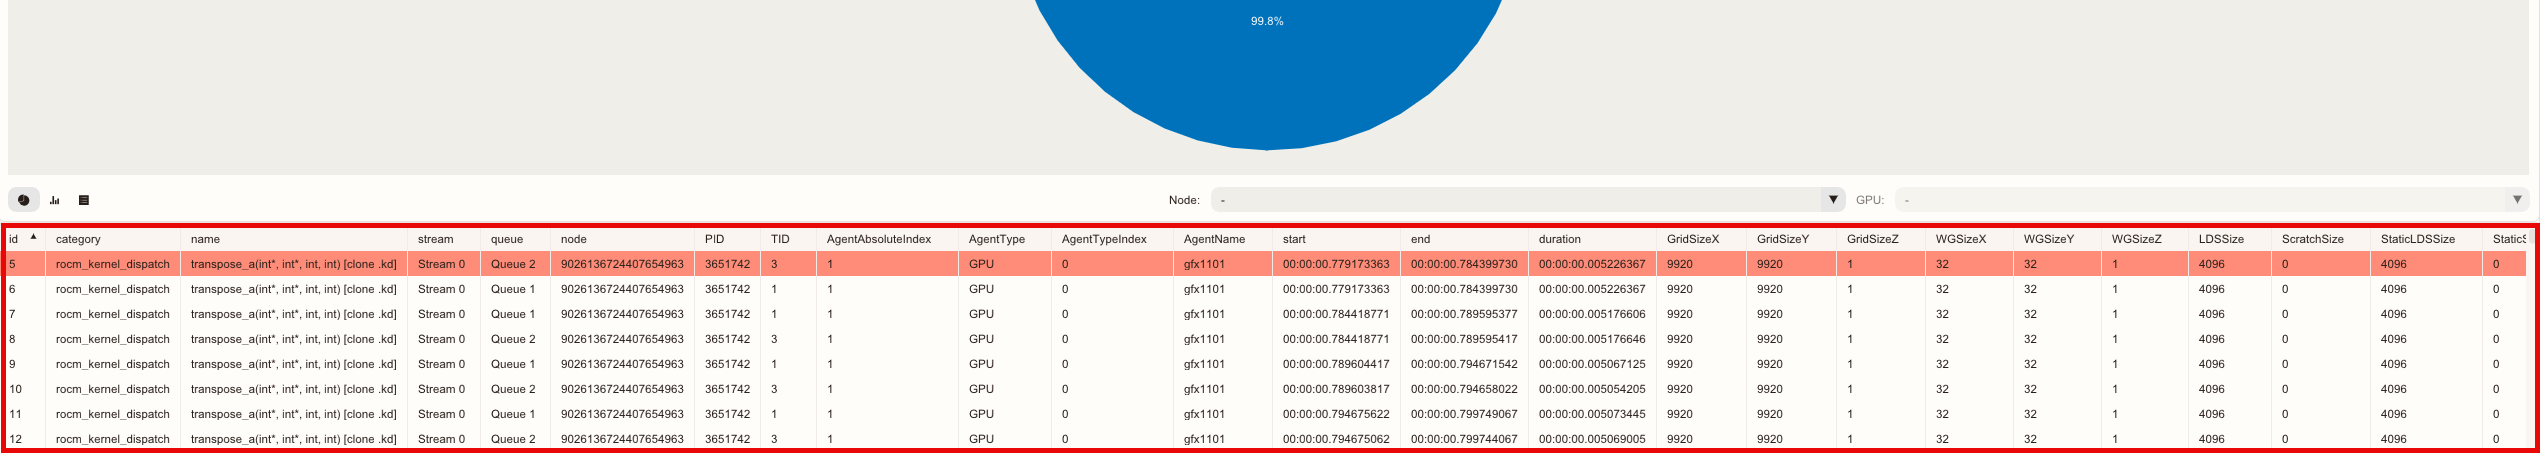This screenshot has width=2540, height=453.
Task: Switch to bar chart view
Action: (x=55, y=200)
